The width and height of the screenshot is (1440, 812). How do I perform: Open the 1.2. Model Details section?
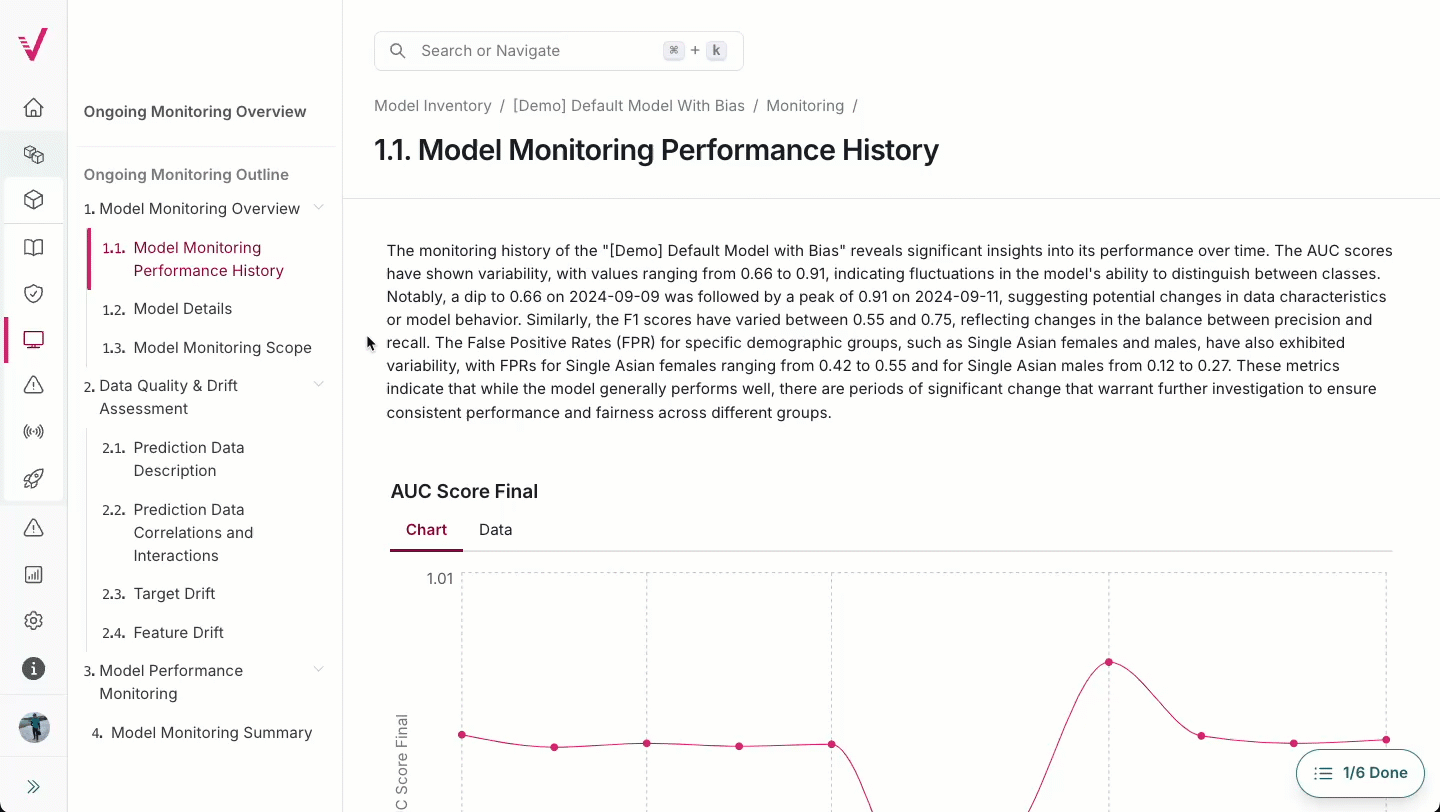[183, 308]
